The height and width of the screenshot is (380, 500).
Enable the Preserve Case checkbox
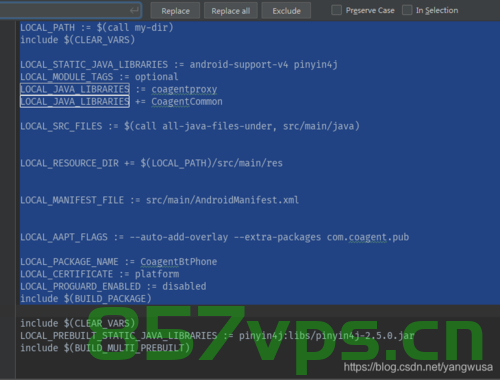336,10
